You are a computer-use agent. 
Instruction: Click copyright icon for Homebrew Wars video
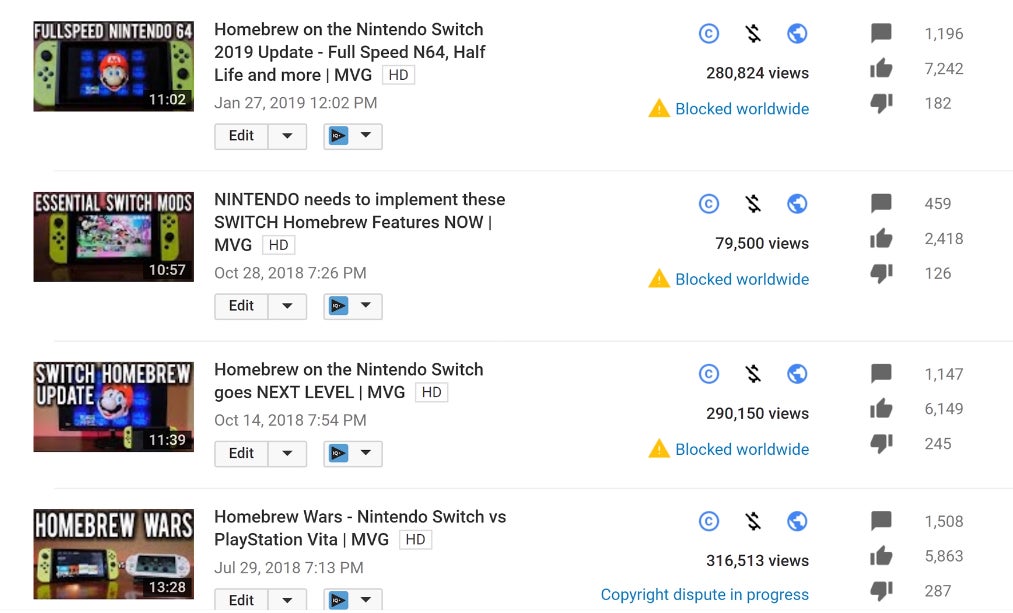[x=708, y=521]
